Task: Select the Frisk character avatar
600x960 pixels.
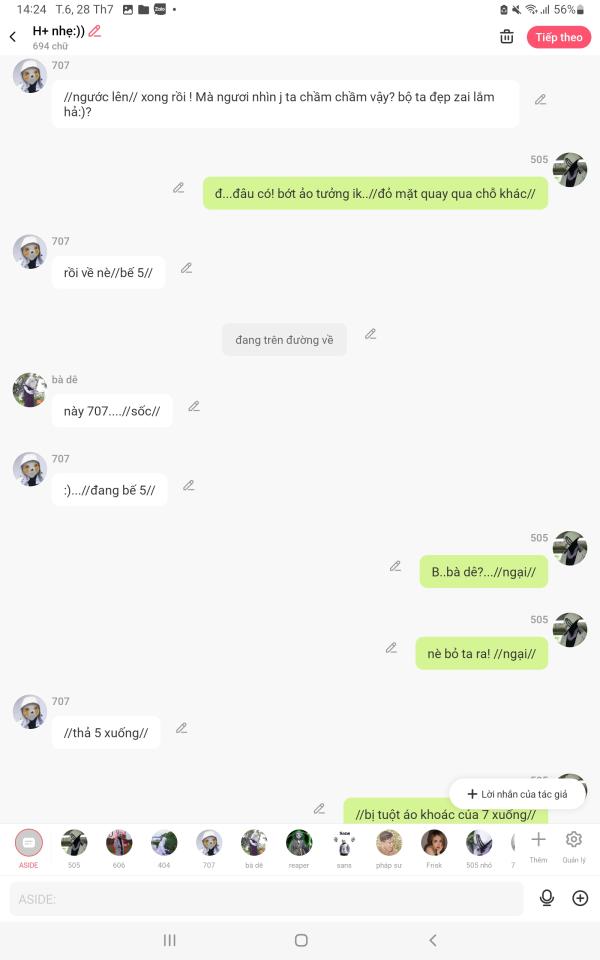Action: click(x=434, y=848)
